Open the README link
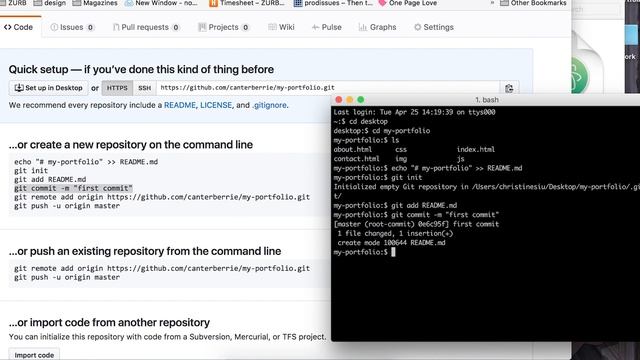Screen dimensions: 640x360 [180, 105]
